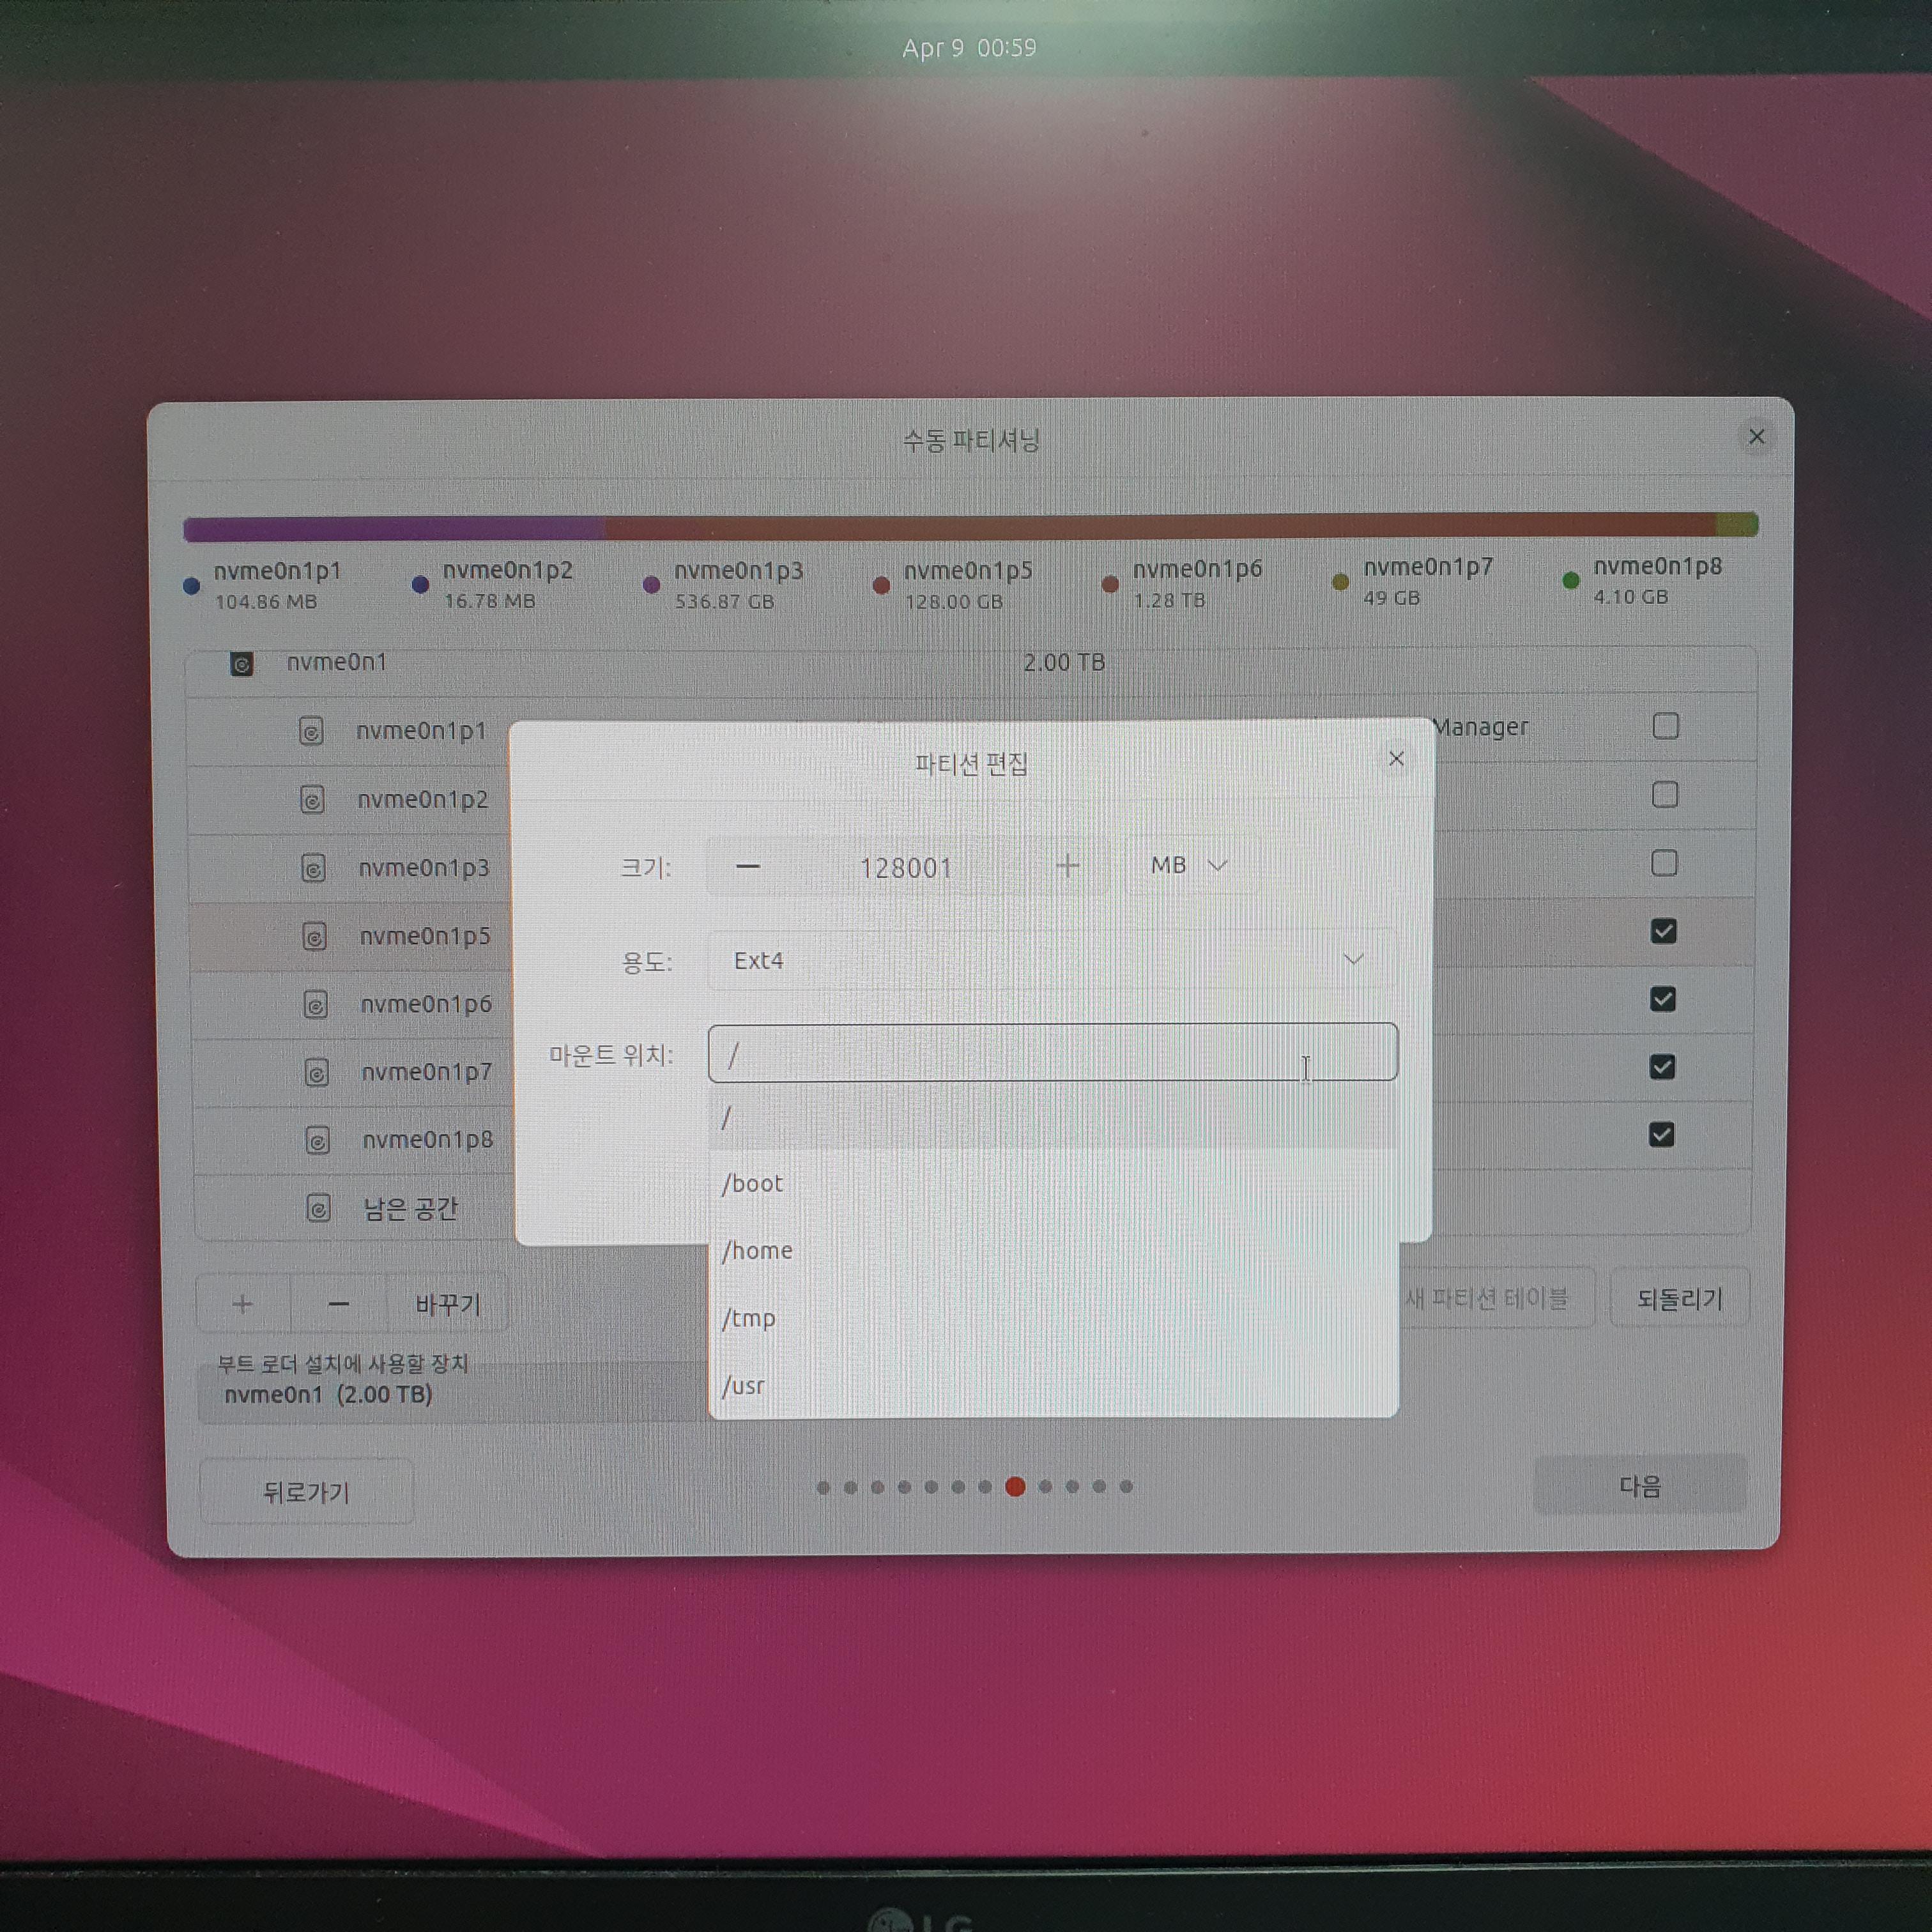The height and width of the screenshot is (1932, 1932).
Task: Click the nvme0n1p7 yellow legend dot
Action: (x=1341, y=582)
